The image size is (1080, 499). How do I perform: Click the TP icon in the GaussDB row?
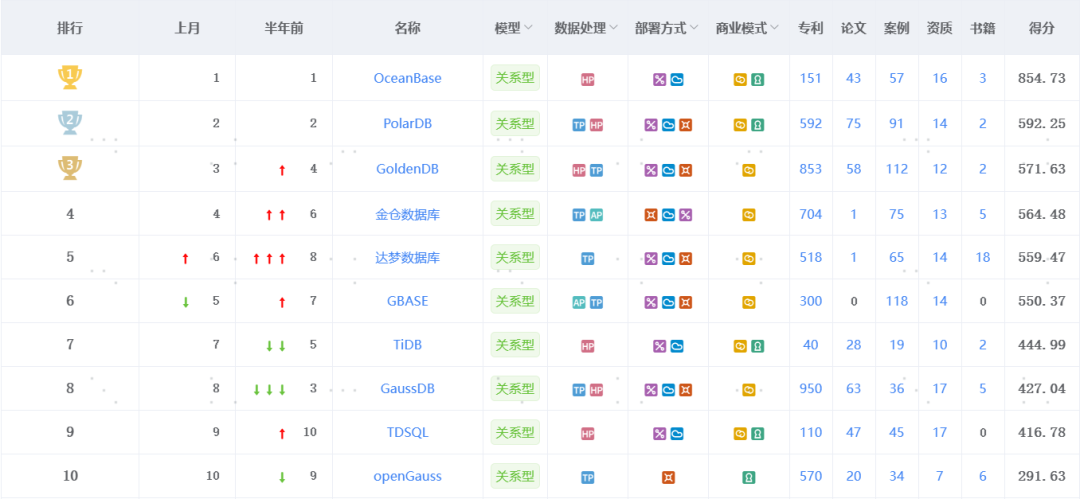pos(579,390)
